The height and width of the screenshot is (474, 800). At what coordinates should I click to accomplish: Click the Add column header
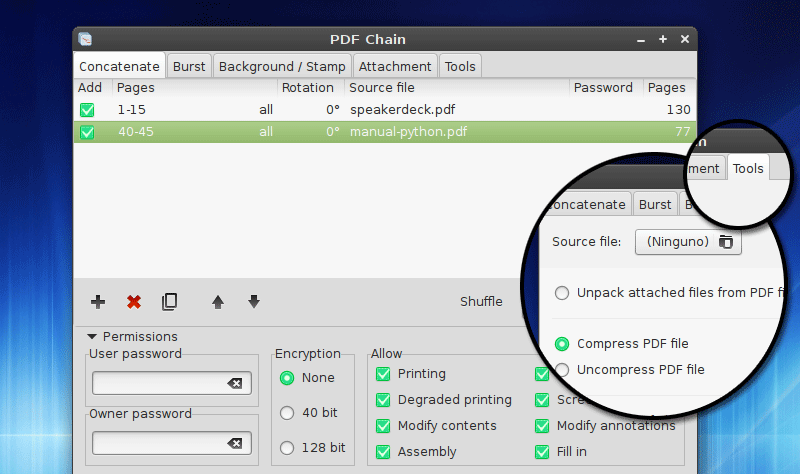coord(92,88)
